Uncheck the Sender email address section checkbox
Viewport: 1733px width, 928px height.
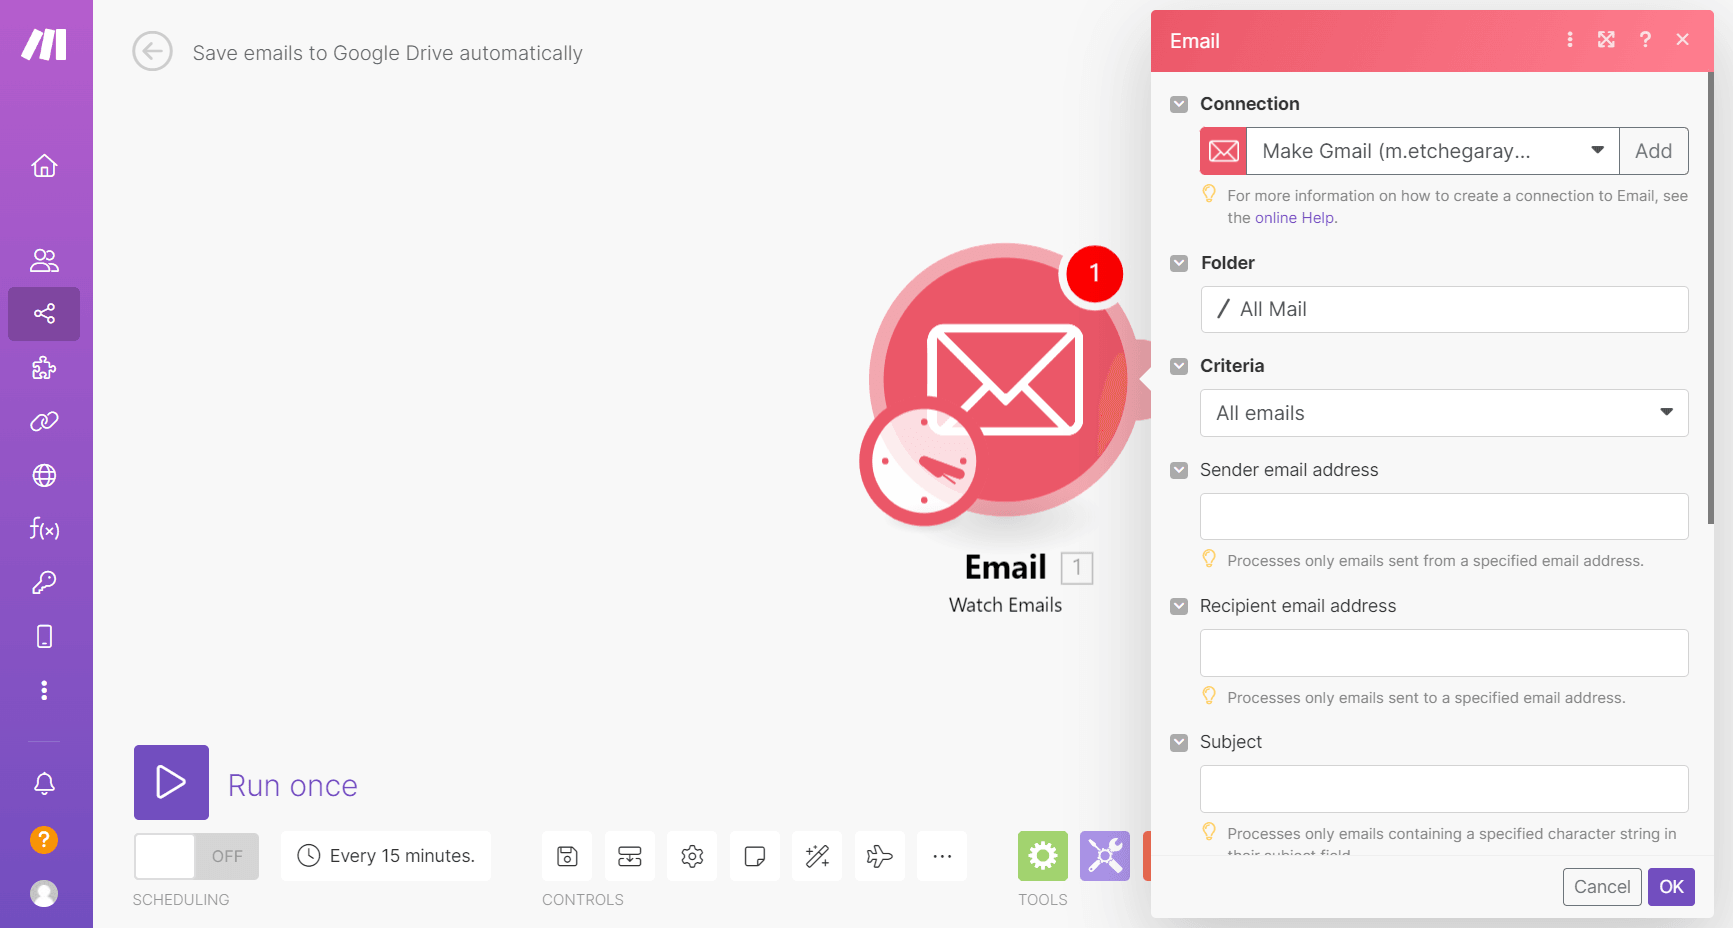point(1179,470)
